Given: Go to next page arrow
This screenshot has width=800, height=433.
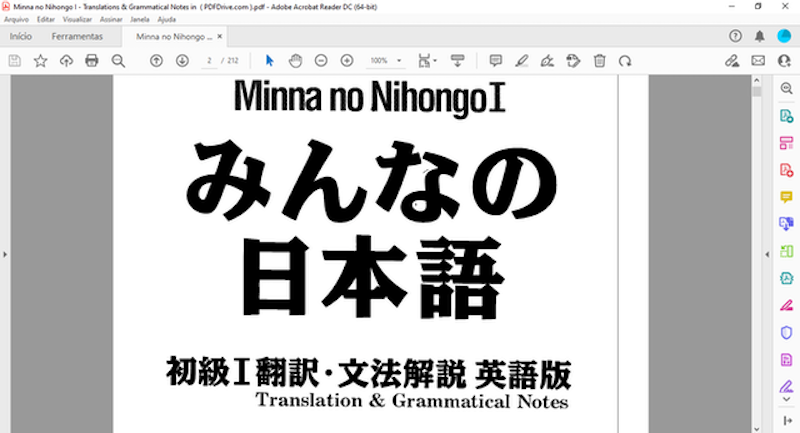Looking at the screenshot, I should coord(182,61).
